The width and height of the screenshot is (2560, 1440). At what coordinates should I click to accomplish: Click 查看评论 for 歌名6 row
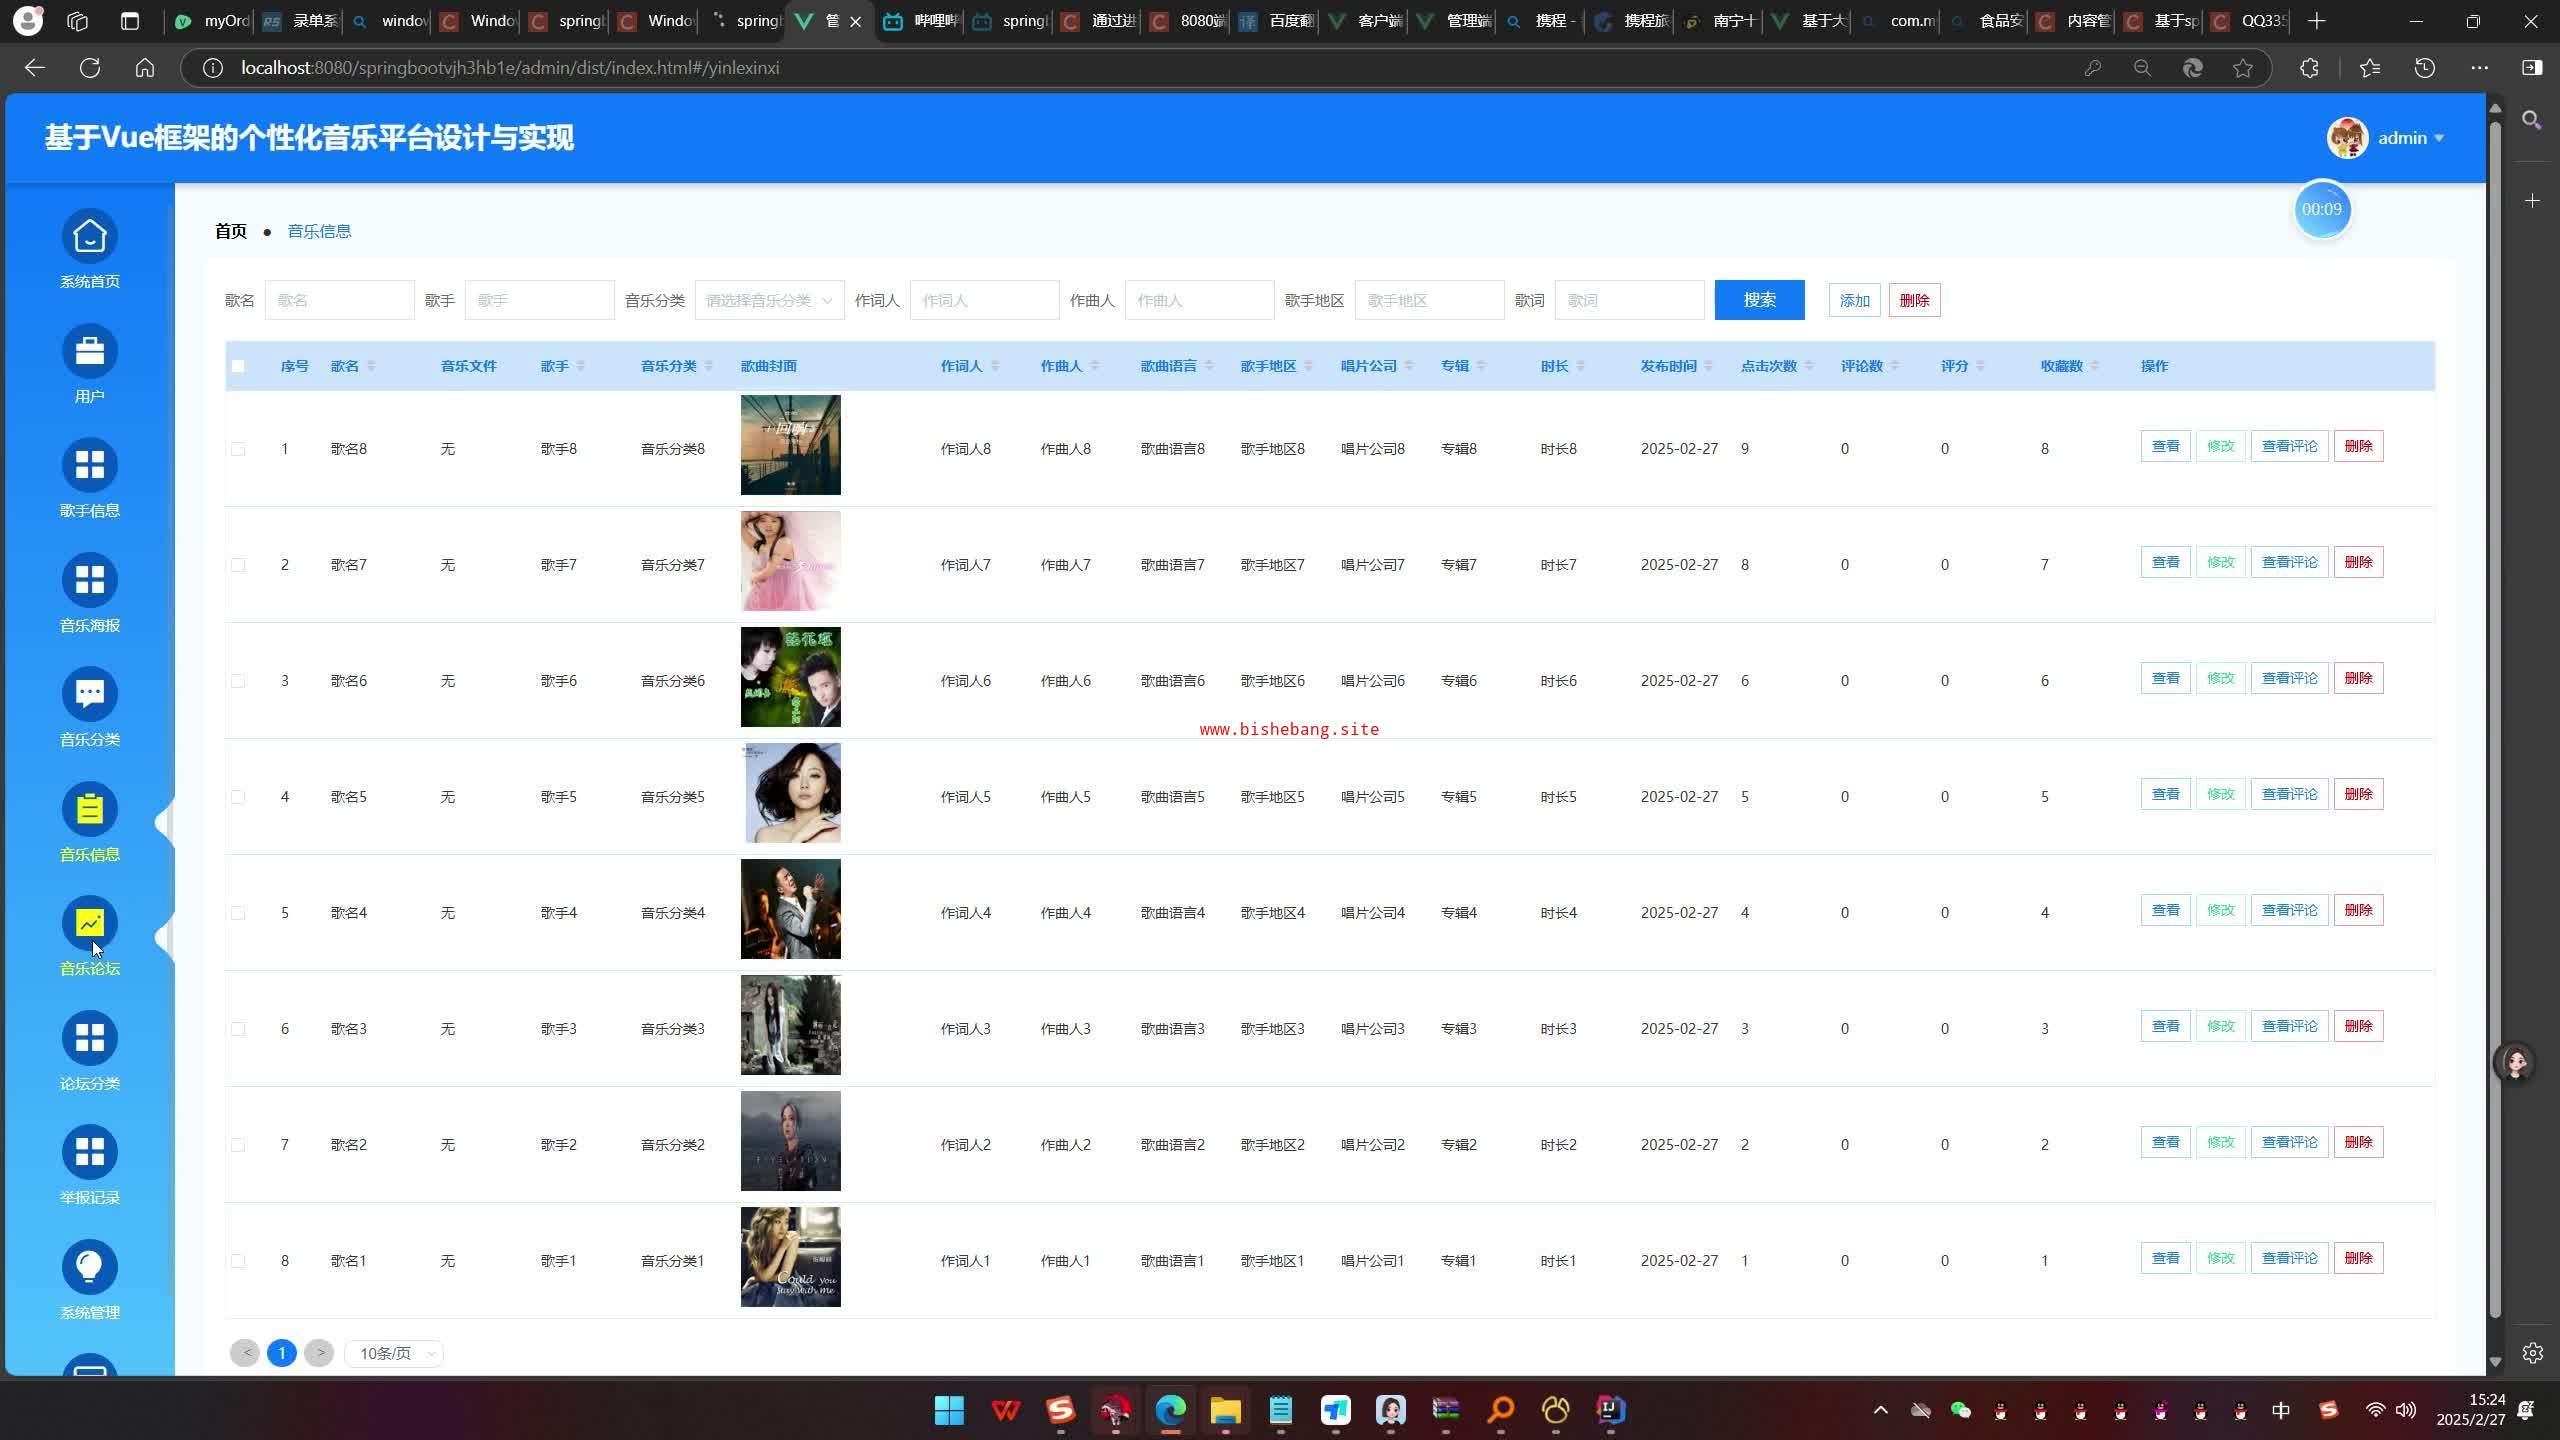pos(2288,678)
